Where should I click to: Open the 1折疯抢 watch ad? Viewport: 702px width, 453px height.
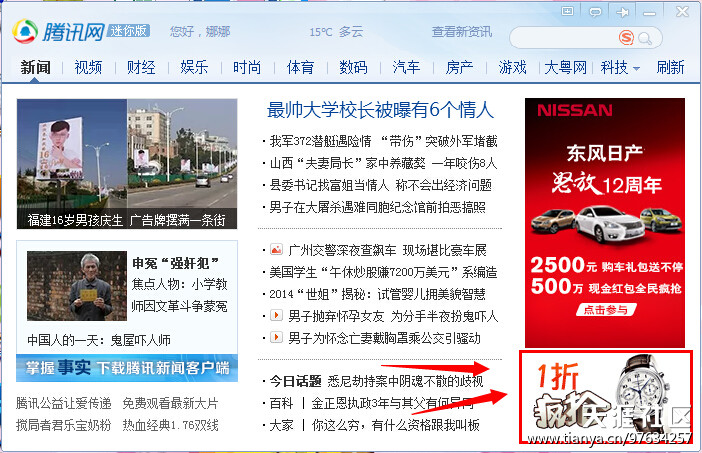point(606,397)
